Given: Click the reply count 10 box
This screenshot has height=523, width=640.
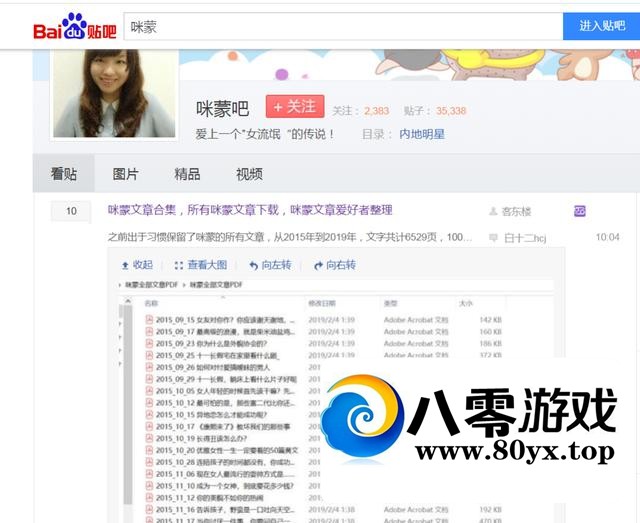Looking at the screenshot, I should tap(71, 211).
